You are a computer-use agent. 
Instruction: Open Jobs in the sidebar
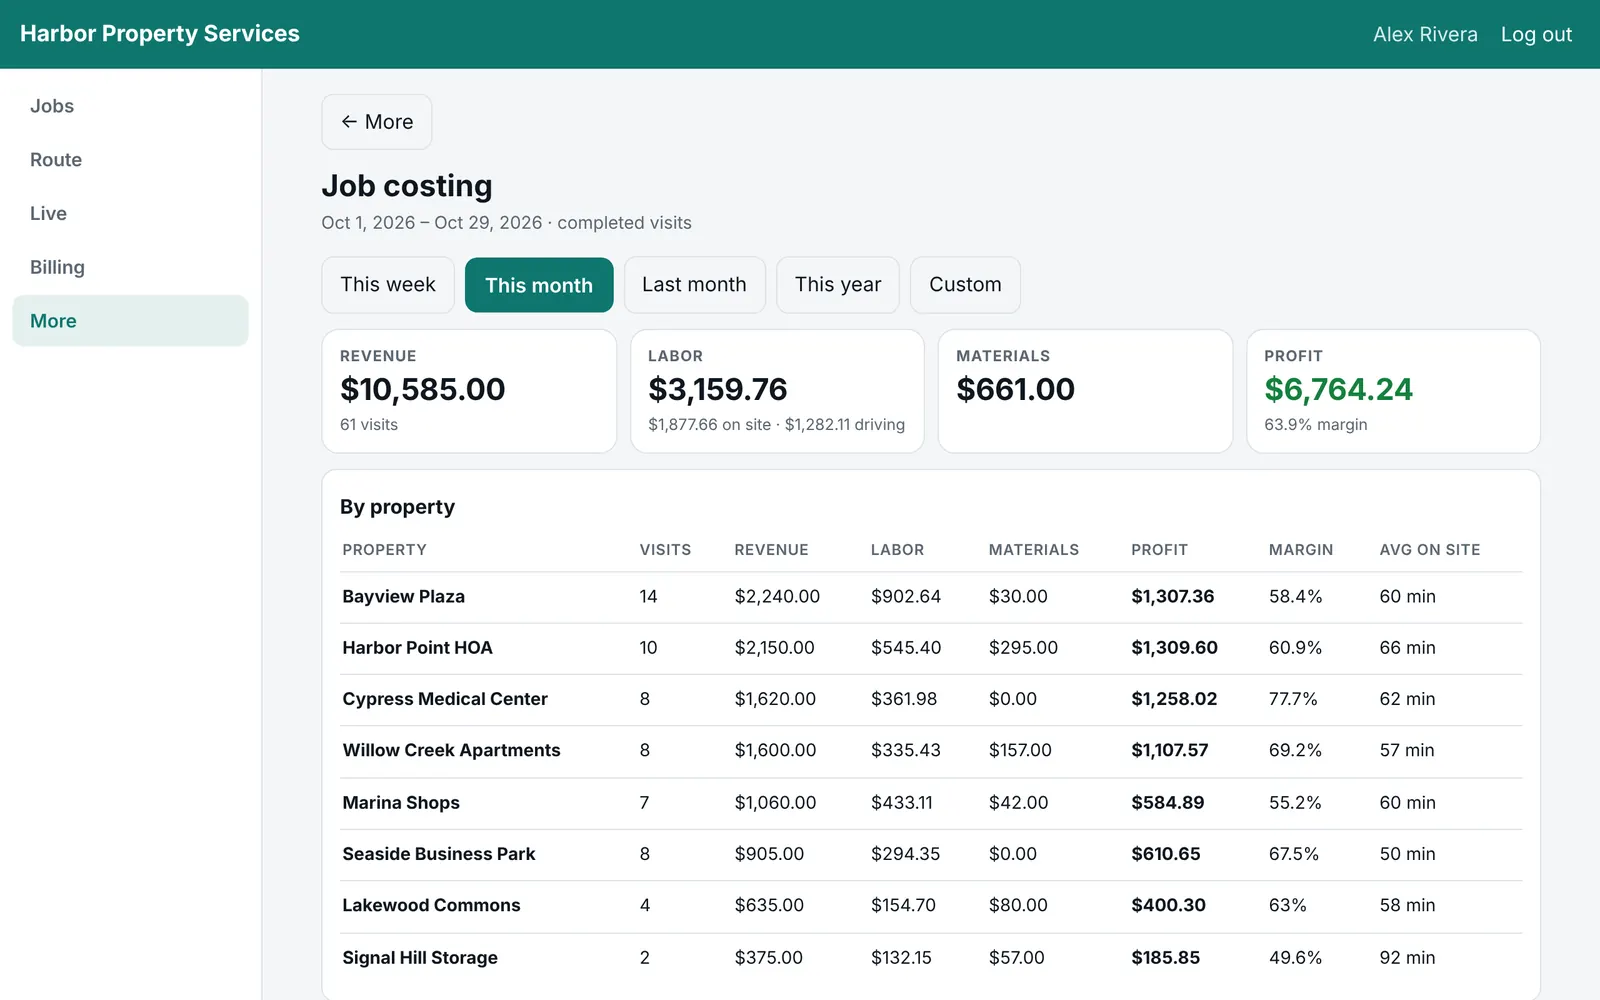pyautogui.click(x=130, y=106)
